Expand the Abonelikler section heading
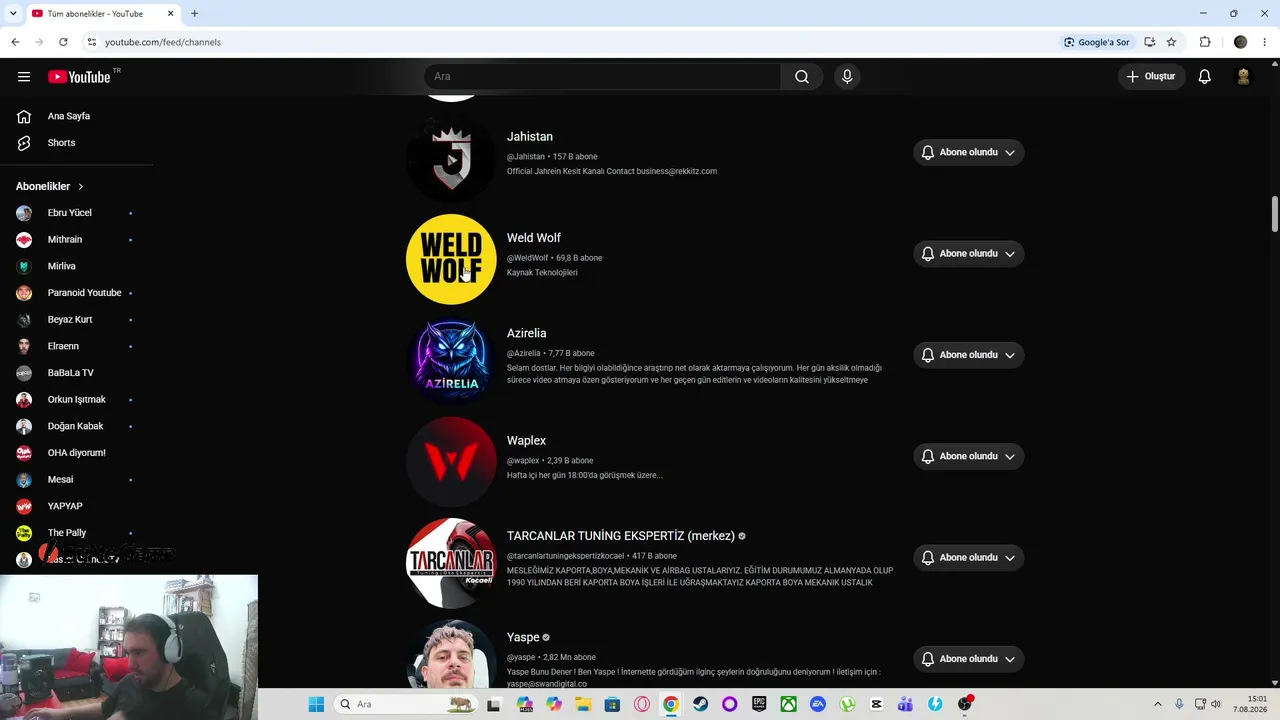Viewport: 1280px width, 720px height. [50, 186]
